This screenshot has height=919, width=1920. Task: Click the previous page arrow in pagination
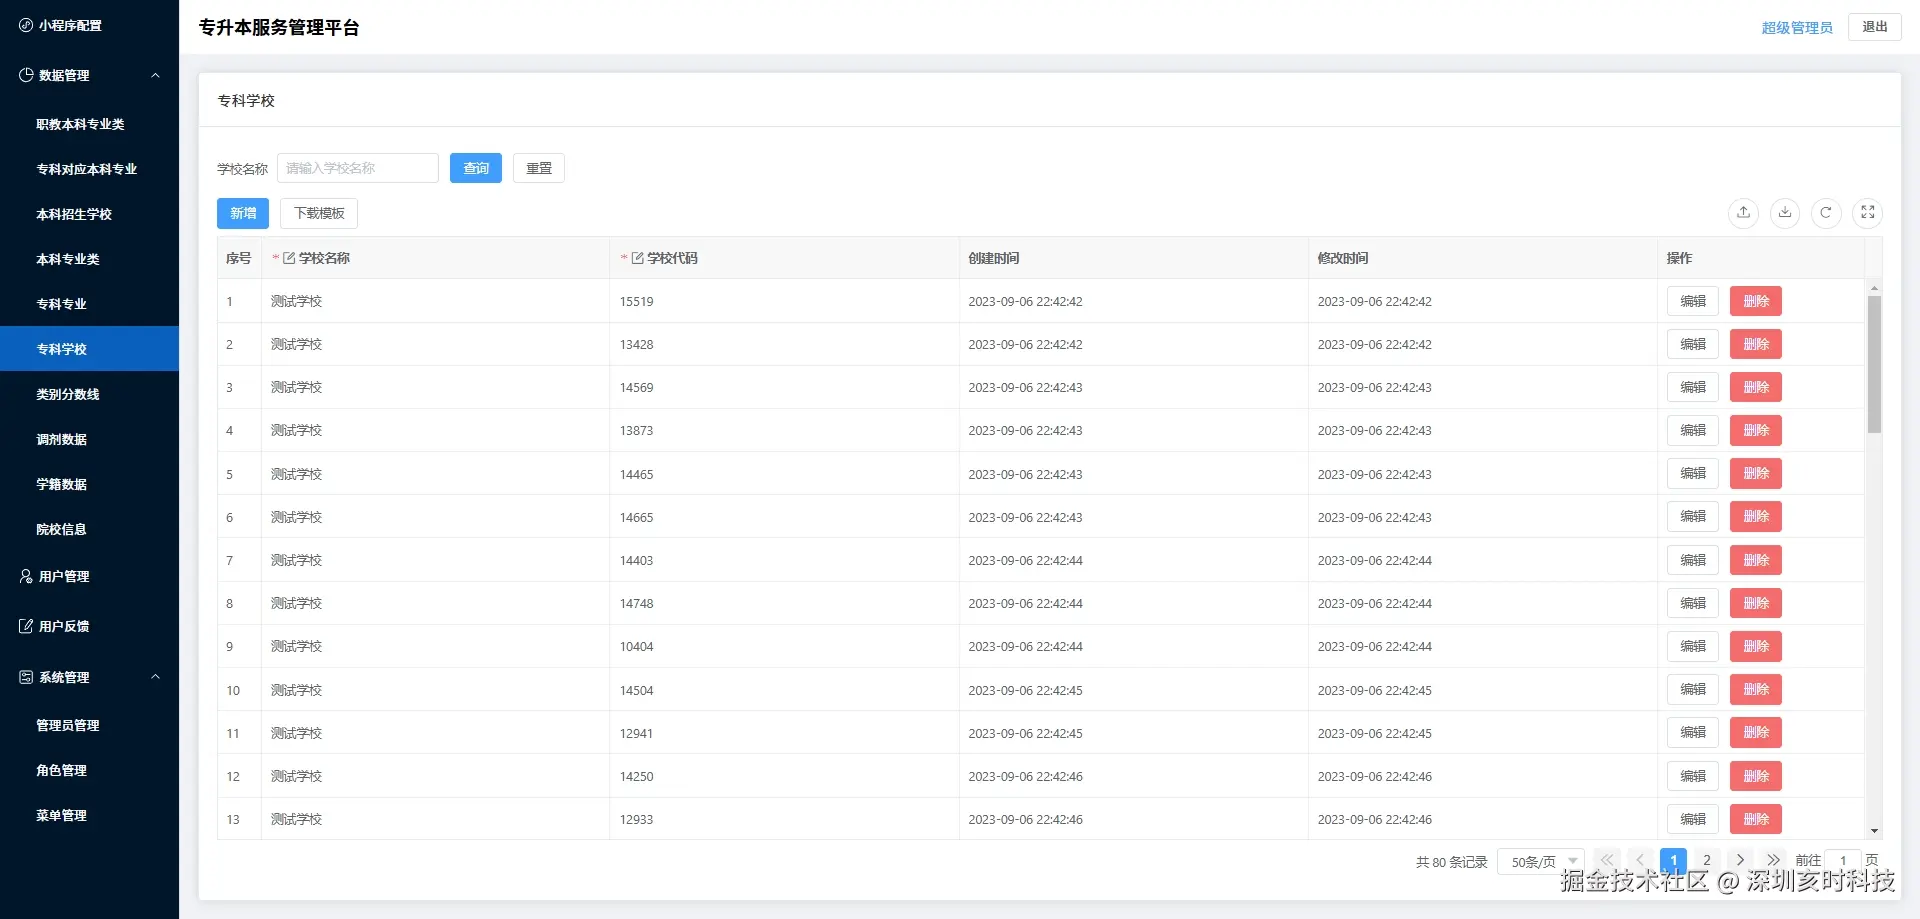[1640, 860]
